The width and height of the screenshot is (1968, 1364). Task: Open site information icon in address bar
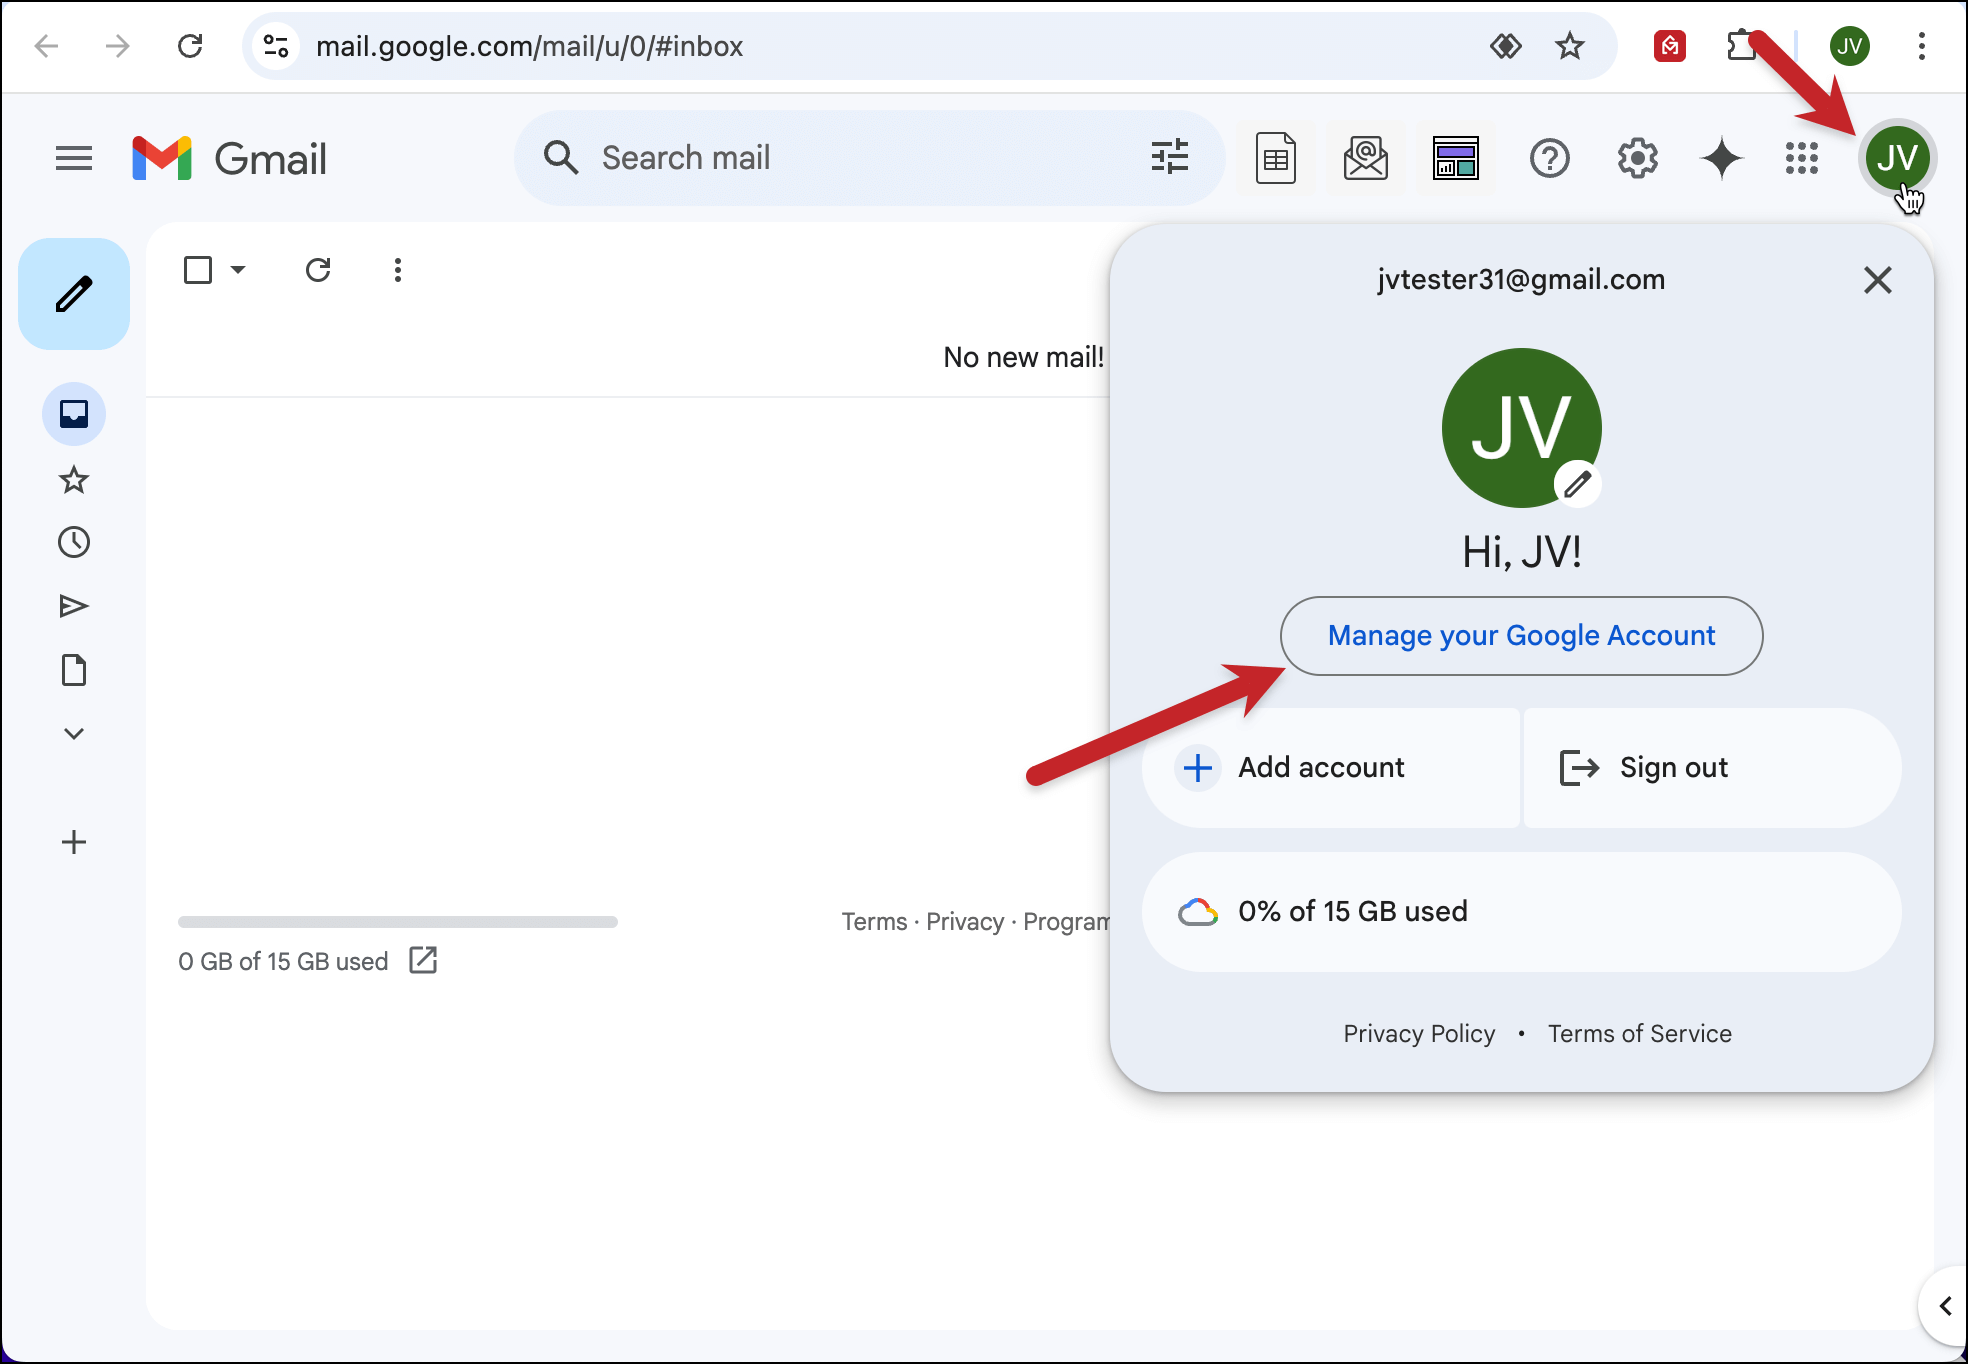[276, 46]
